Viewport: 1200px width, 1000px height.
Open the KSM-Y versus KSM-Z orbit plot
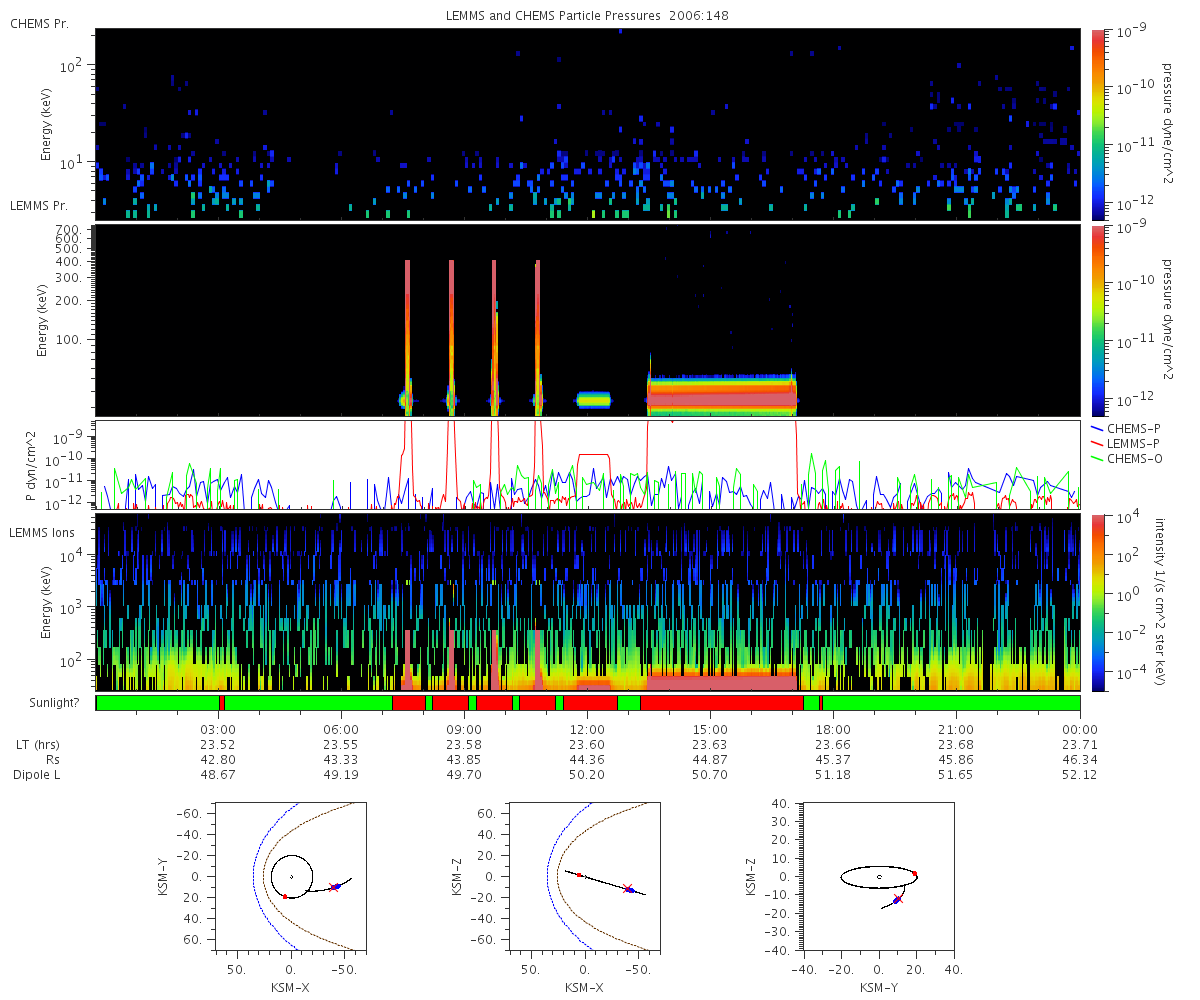pyautogui.click(x=879, y=875)
